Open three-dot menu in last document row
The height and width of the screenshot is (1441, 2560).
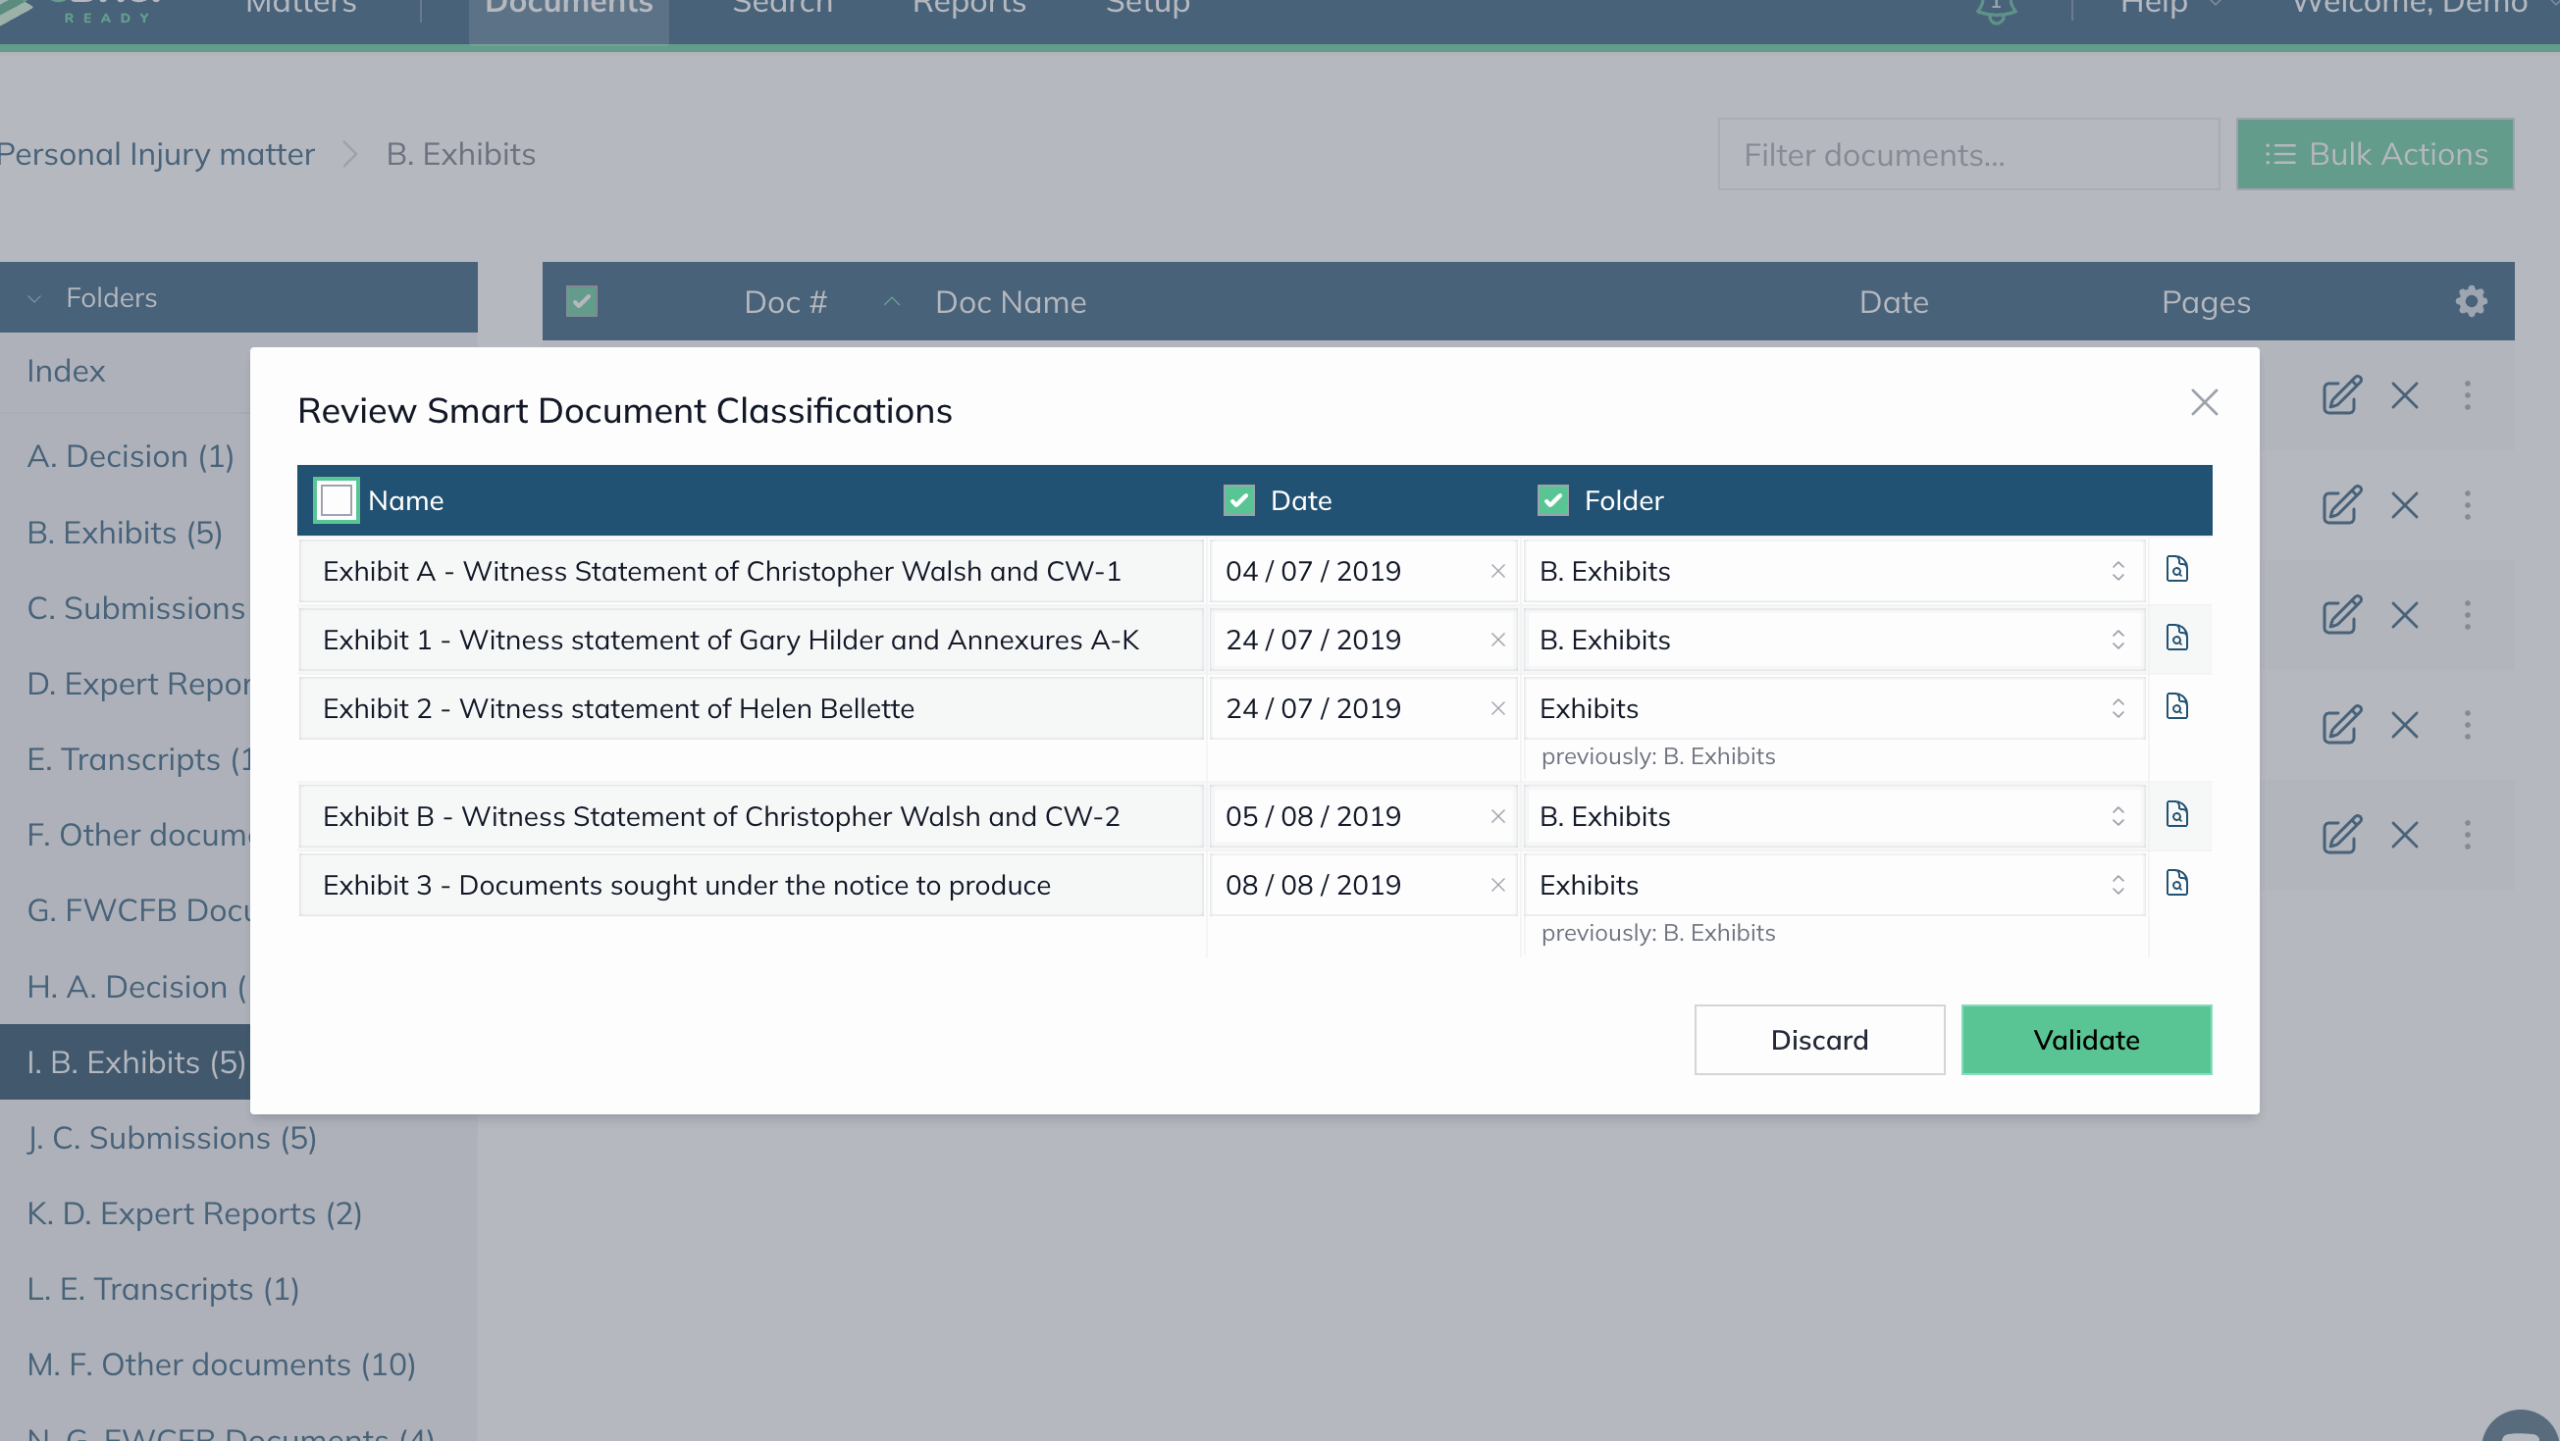[2467, 834]
